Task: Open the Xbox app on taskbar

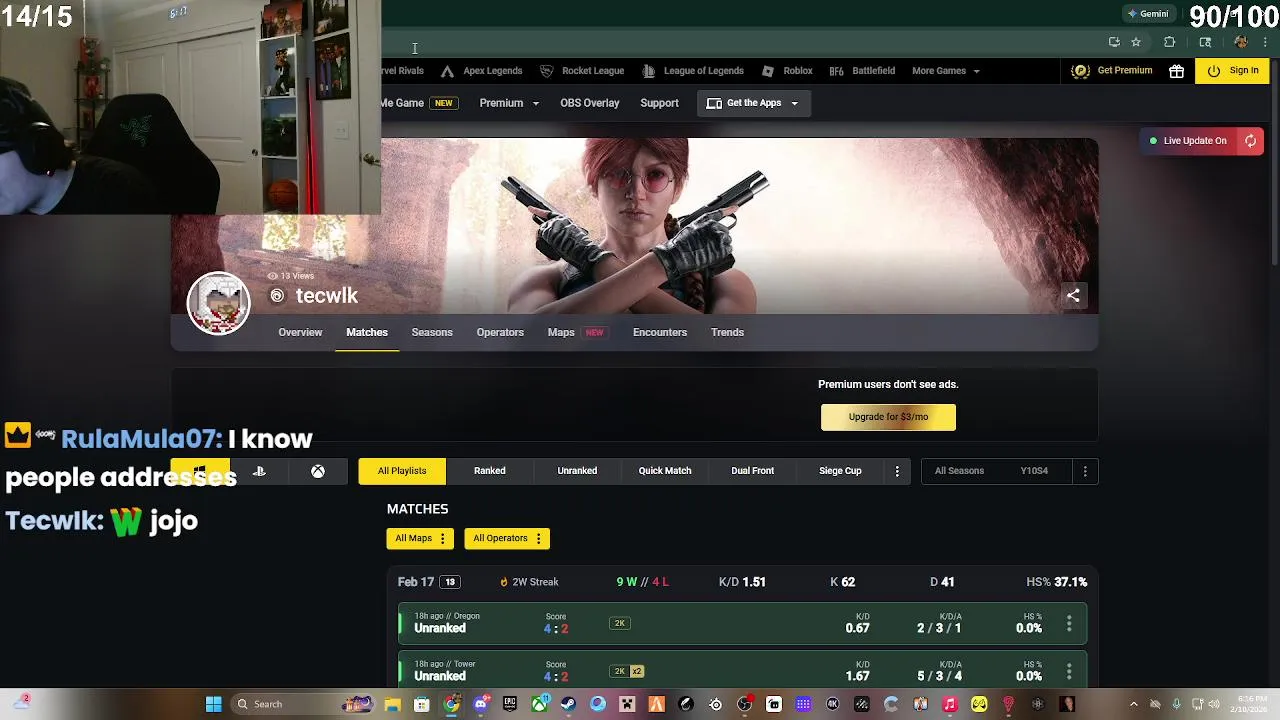Action: [x=539, y=704]
